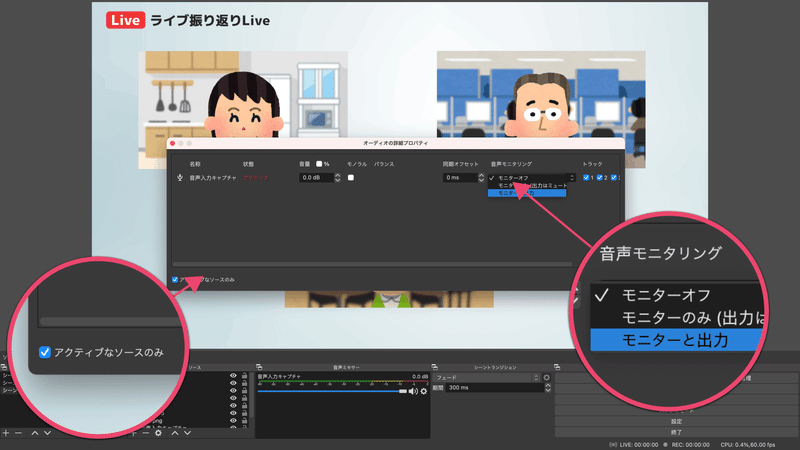
Task: Move the source up in the sources toolbar
Action: [x=174, y=433]
